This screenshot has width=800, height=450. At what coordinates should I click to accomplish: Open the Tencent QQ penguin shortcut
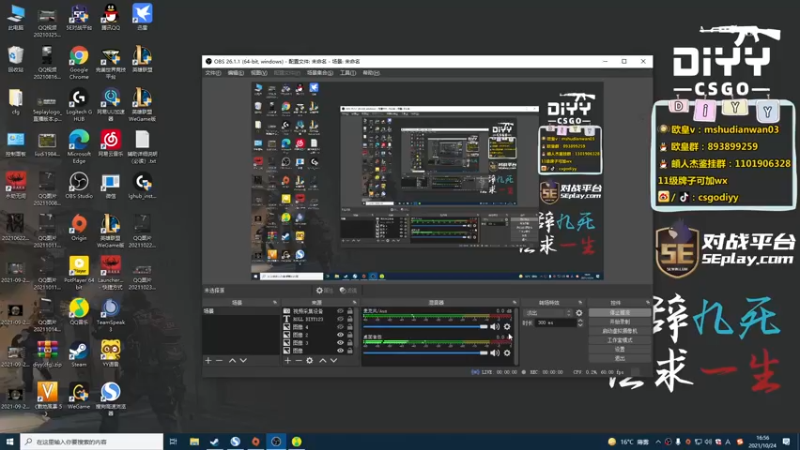pyautogui.click(x=110, y=17)
